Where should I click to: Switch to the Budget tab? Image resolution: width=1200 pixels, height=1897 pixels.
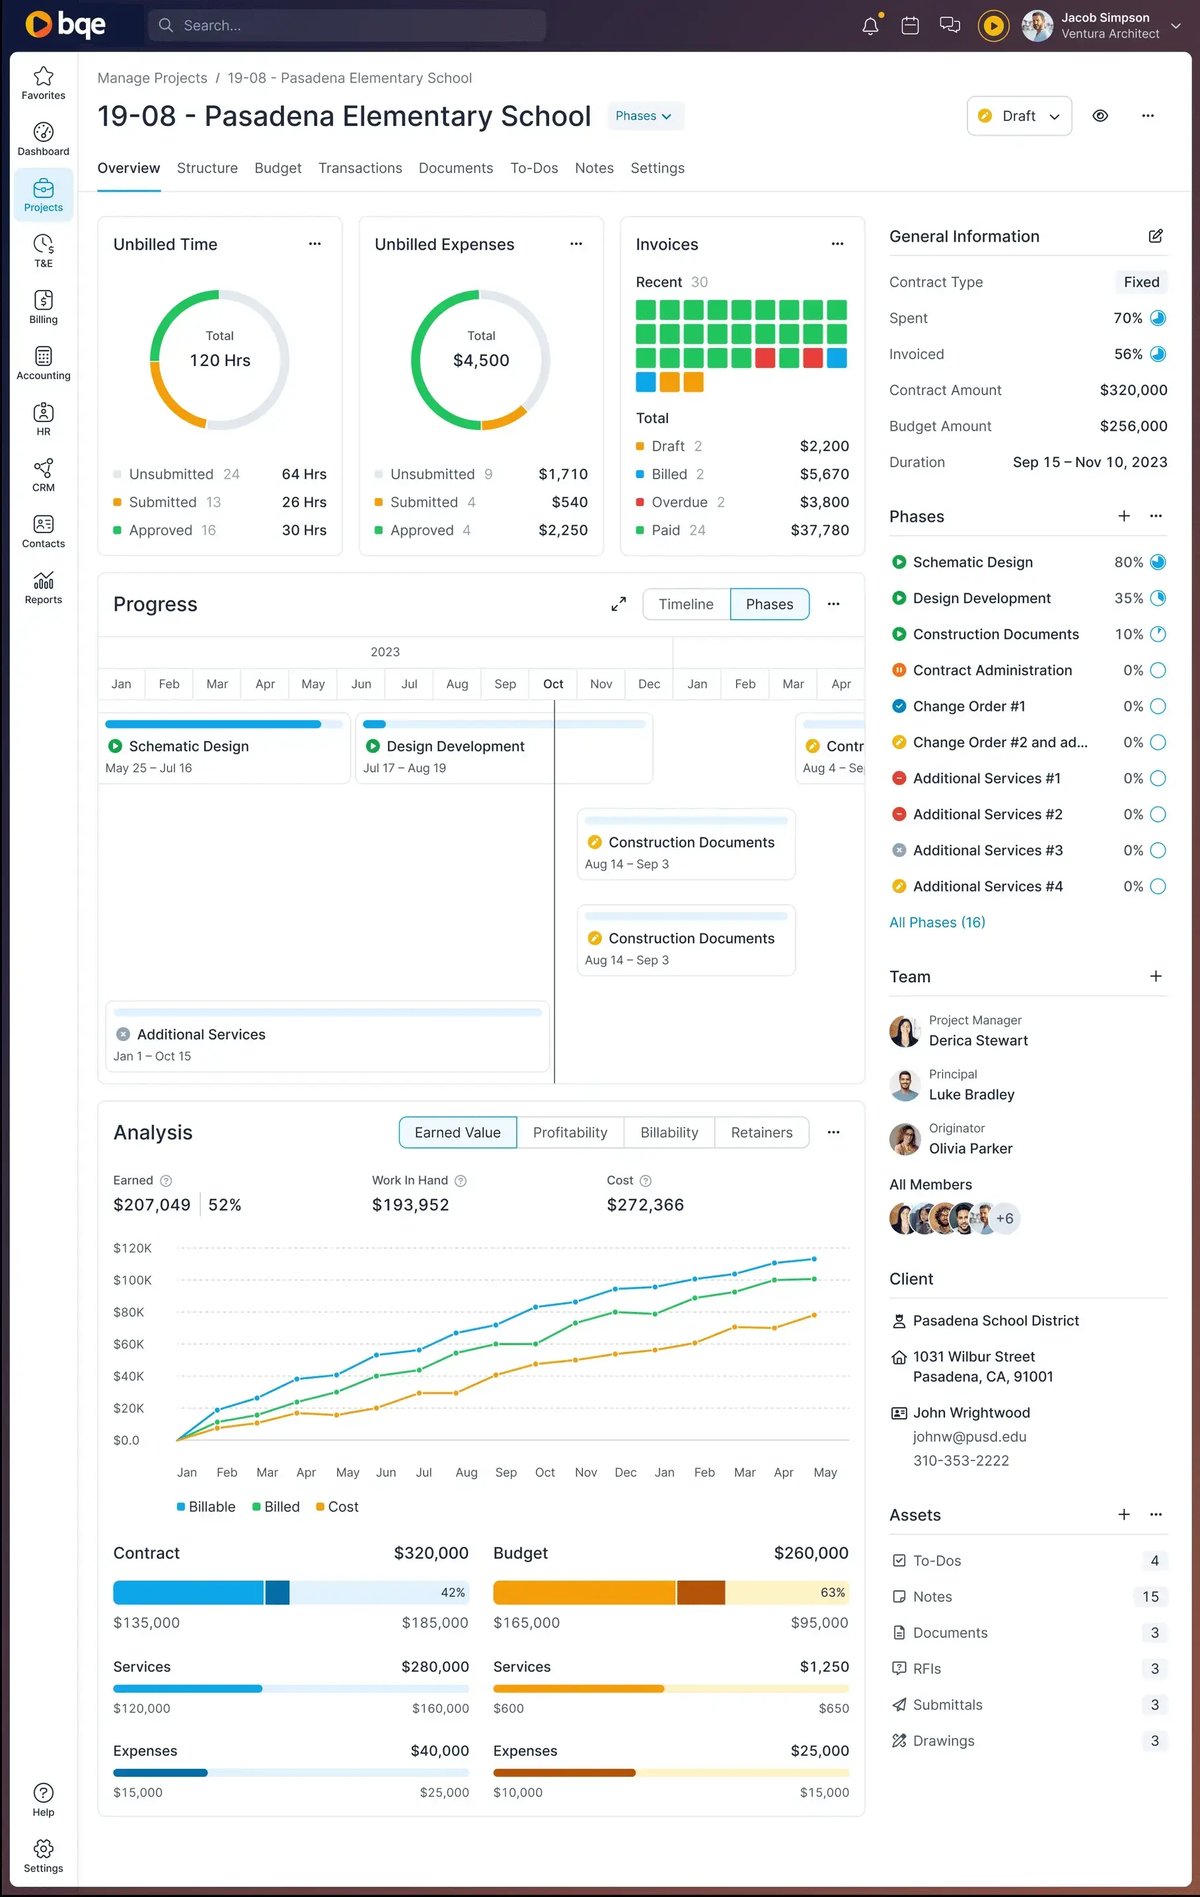pos(278,168)
